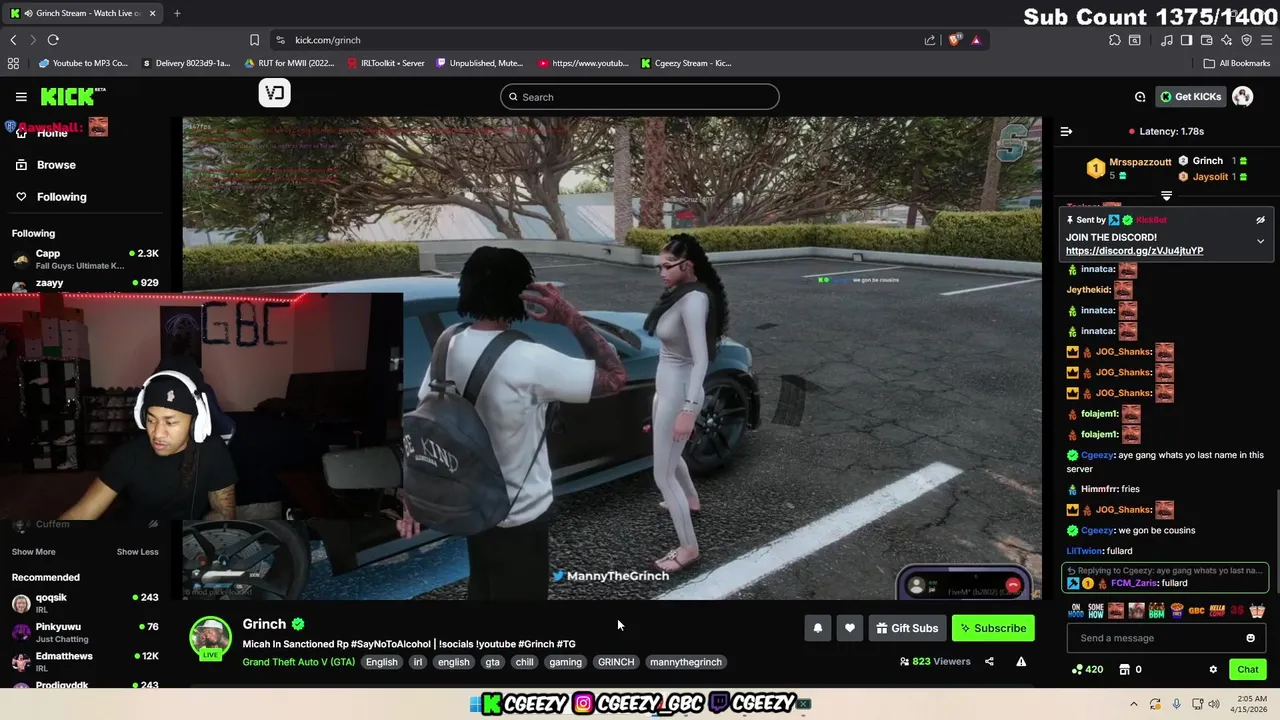Click Show More in following list

[33, 552]
